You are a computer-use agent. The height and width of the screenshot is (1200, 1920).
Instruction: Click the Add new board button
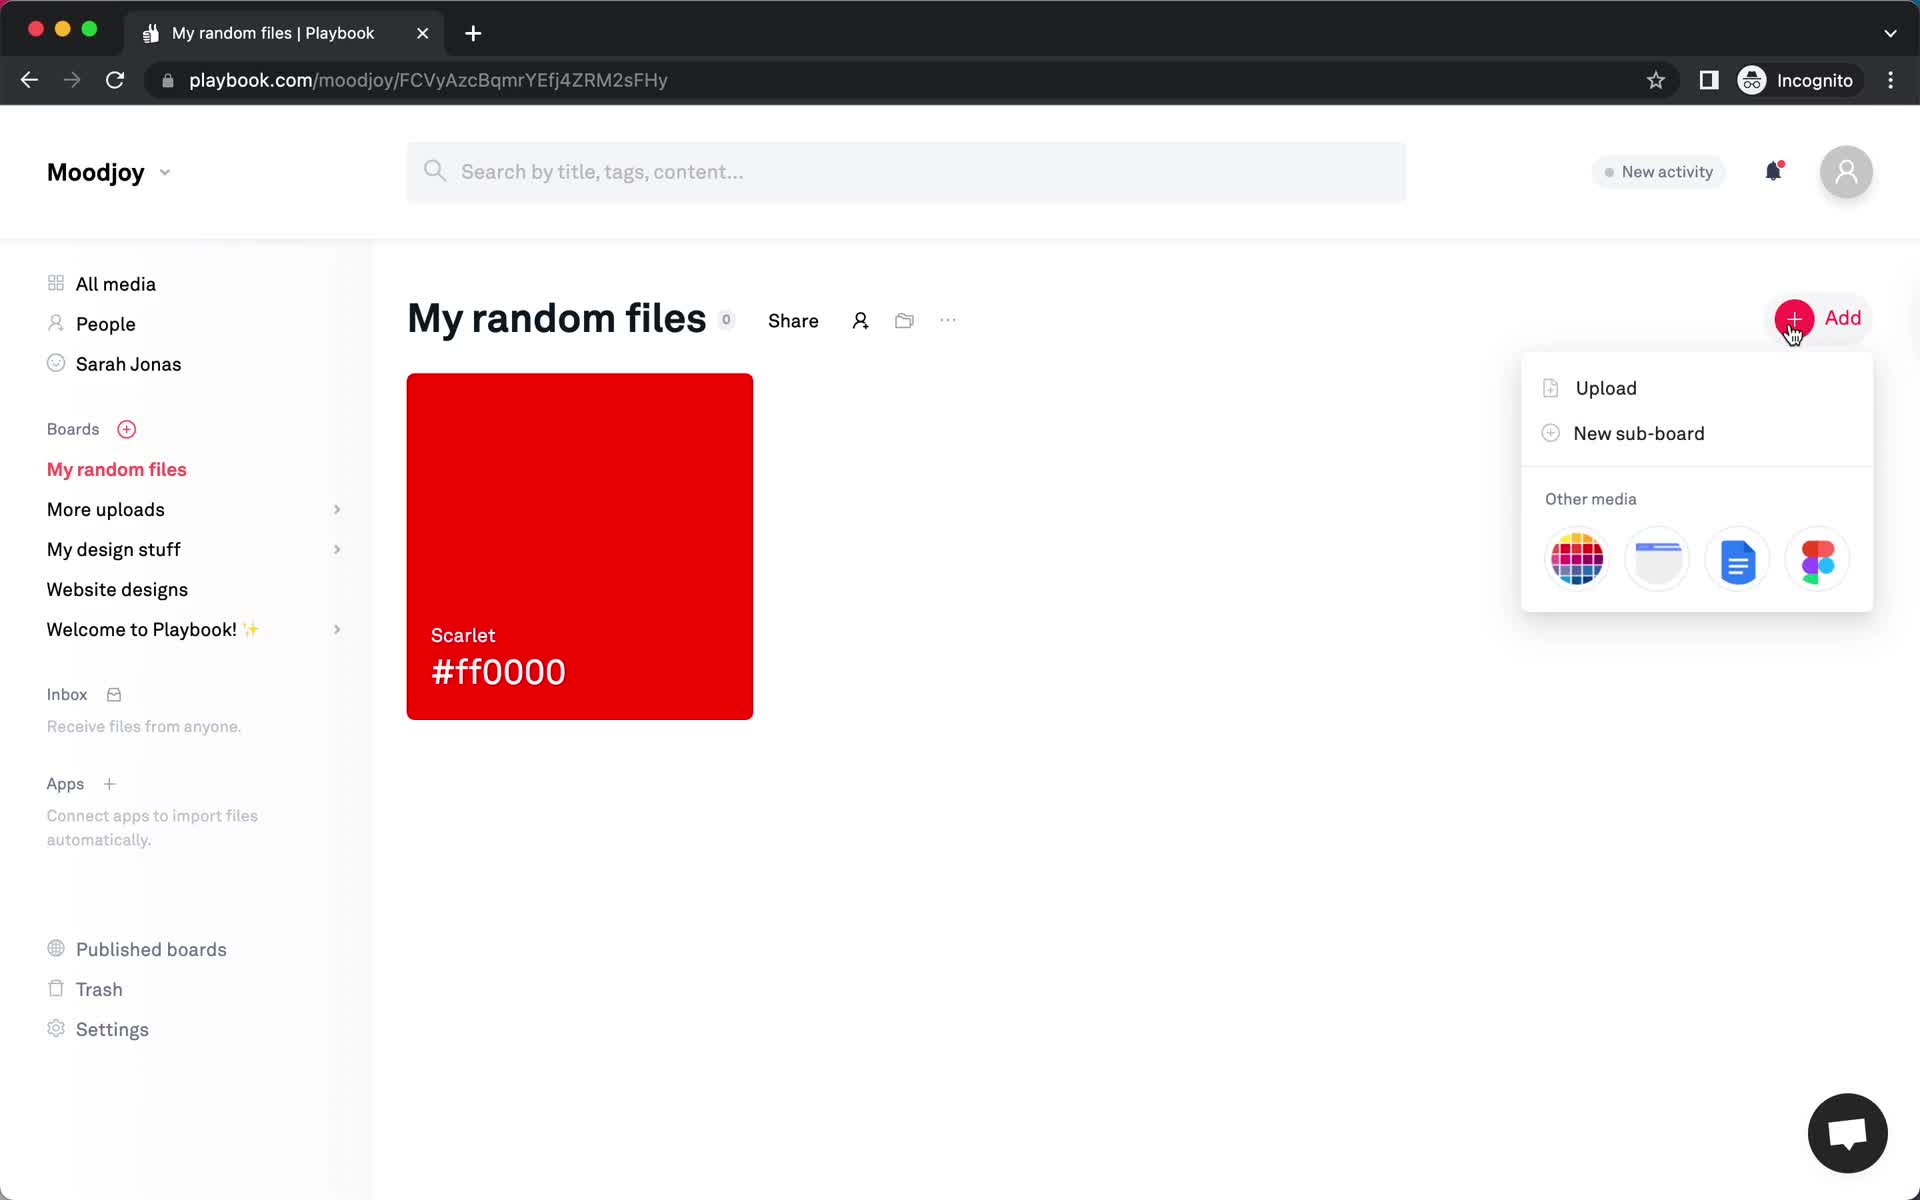coord(126,429)
